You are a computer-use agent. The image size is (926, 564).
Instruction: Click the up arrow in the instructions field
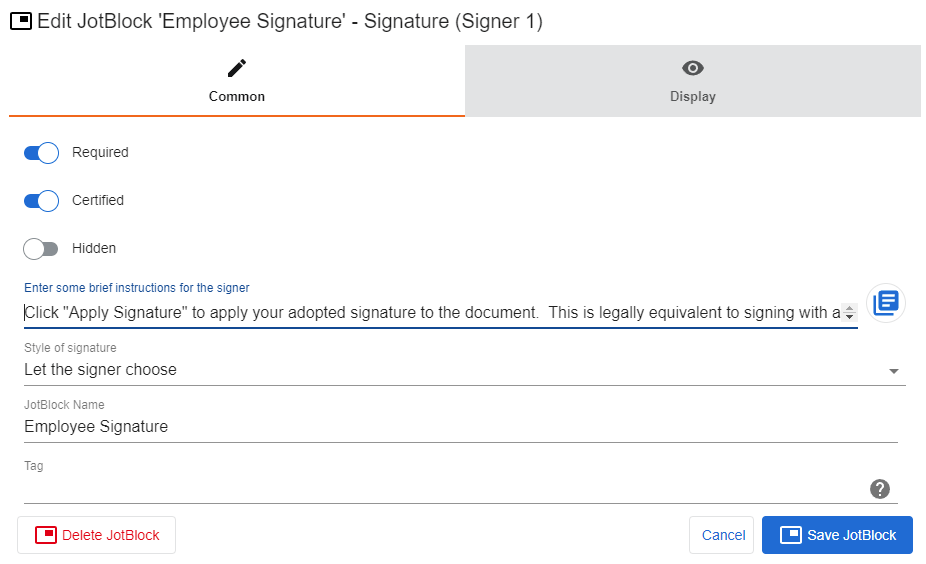point(849,308)
